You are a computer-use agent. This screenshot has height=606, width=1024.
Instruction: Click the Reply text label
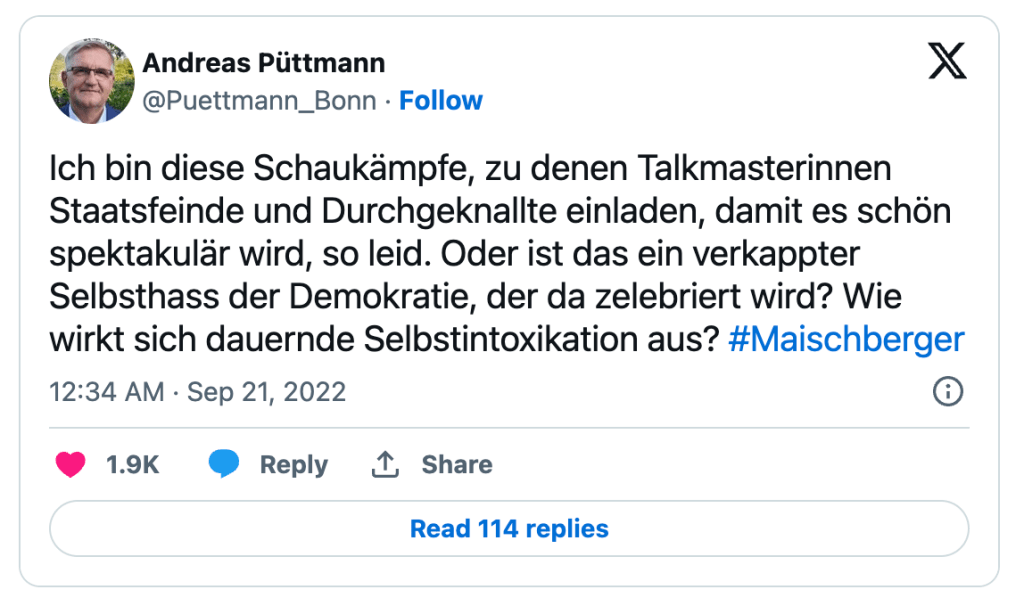click(x=293, y=465)
